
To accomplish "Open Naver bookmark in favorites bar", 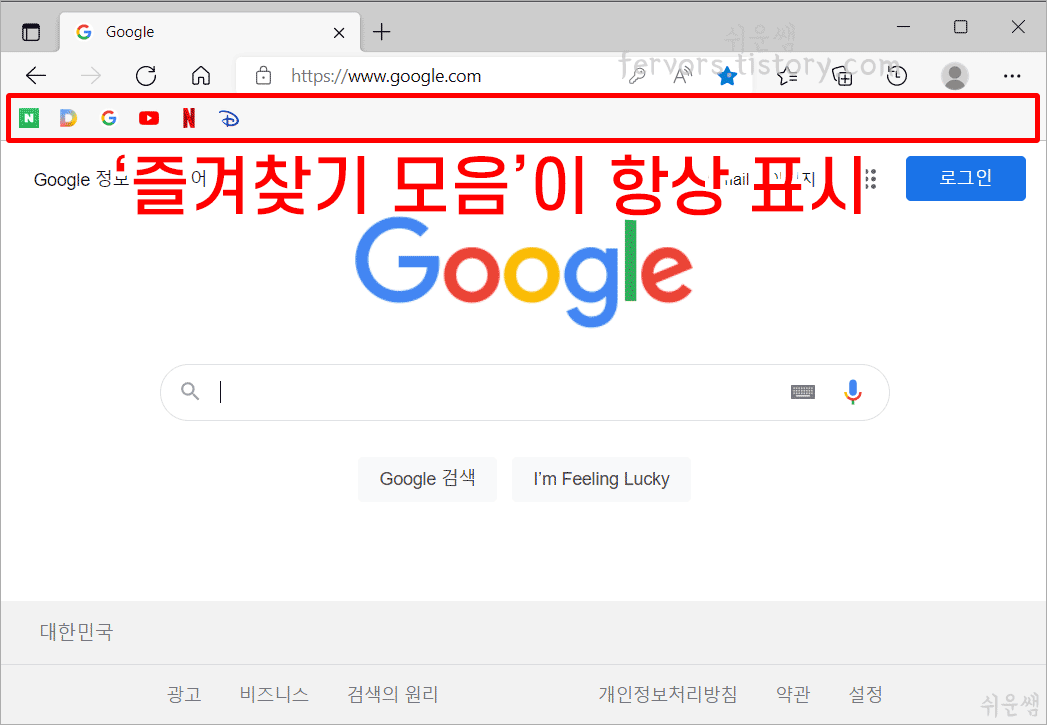I will [x=29, y=118].
